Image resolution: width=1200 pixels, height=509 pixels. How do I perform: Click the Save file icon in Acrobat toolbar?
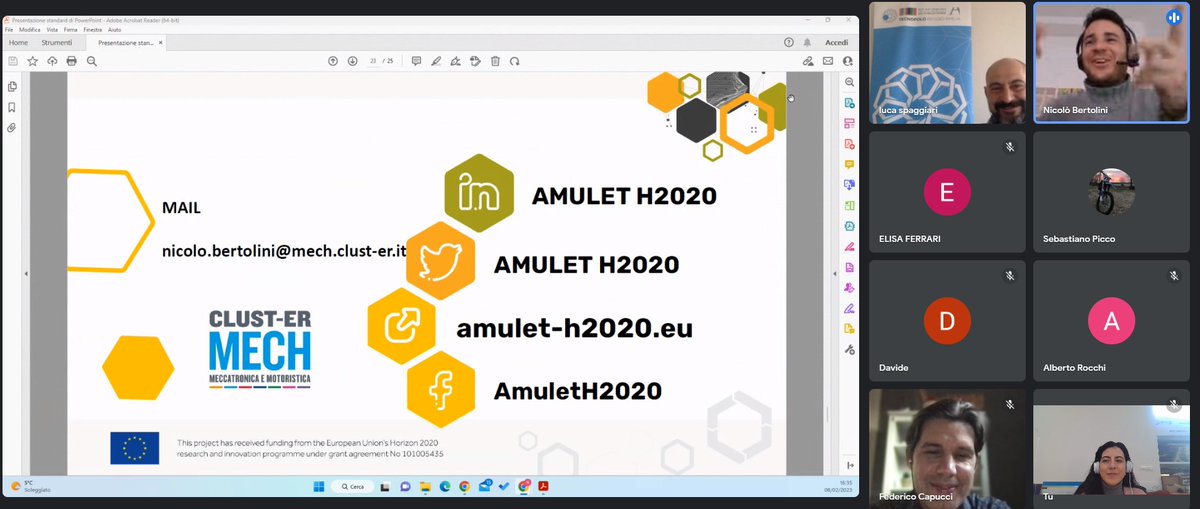point(13,61)
